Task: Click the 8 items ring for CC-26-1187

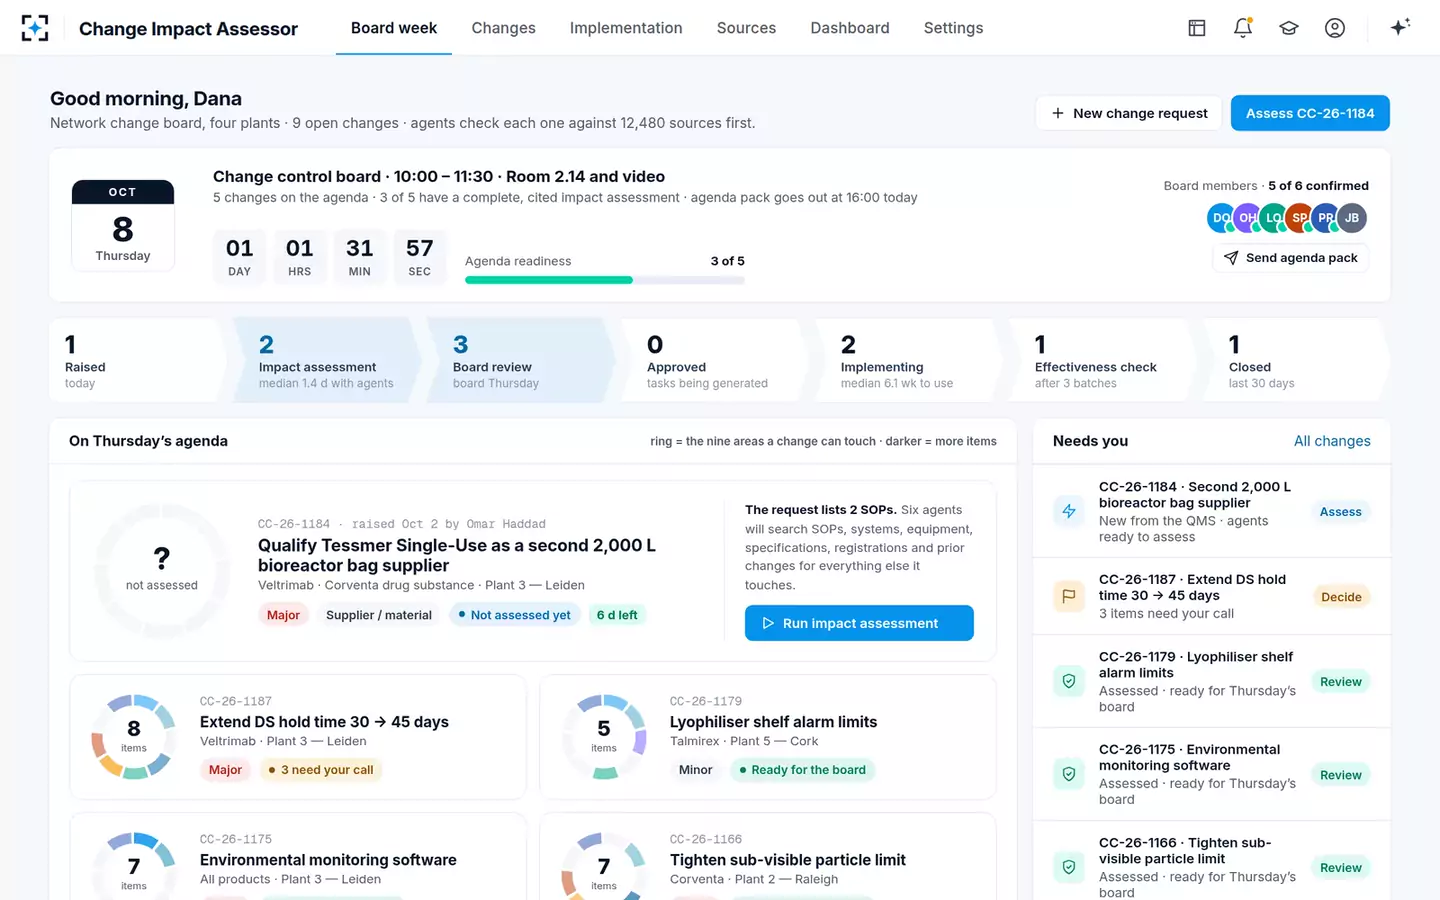Action: click(134, 736)
